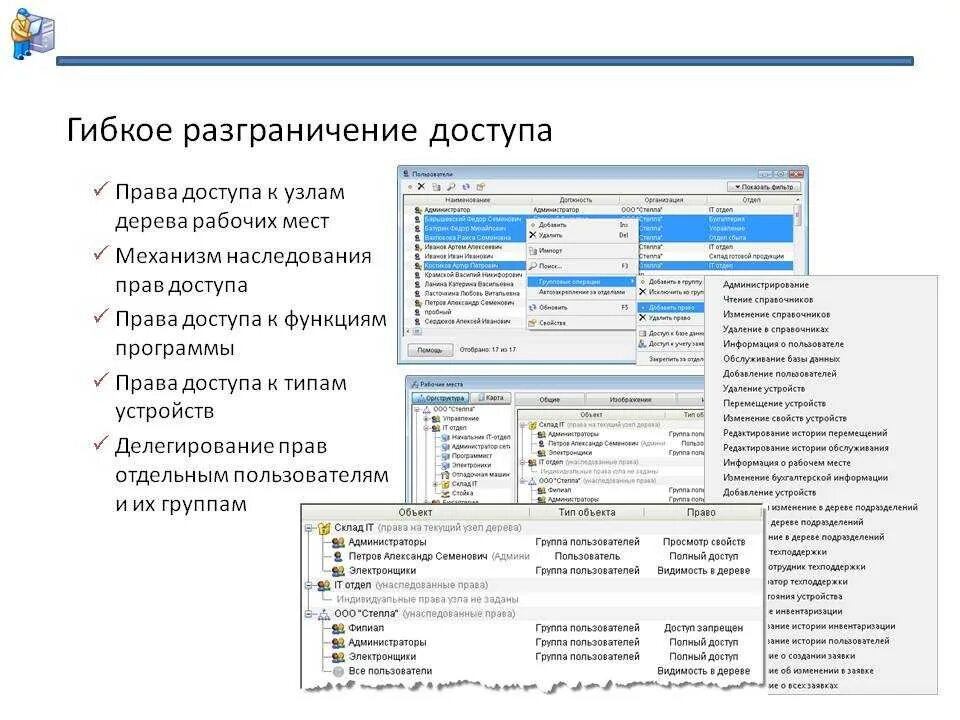Select Программист in the org tree
The width and height of the screenshot is (960, 720).
471,456
